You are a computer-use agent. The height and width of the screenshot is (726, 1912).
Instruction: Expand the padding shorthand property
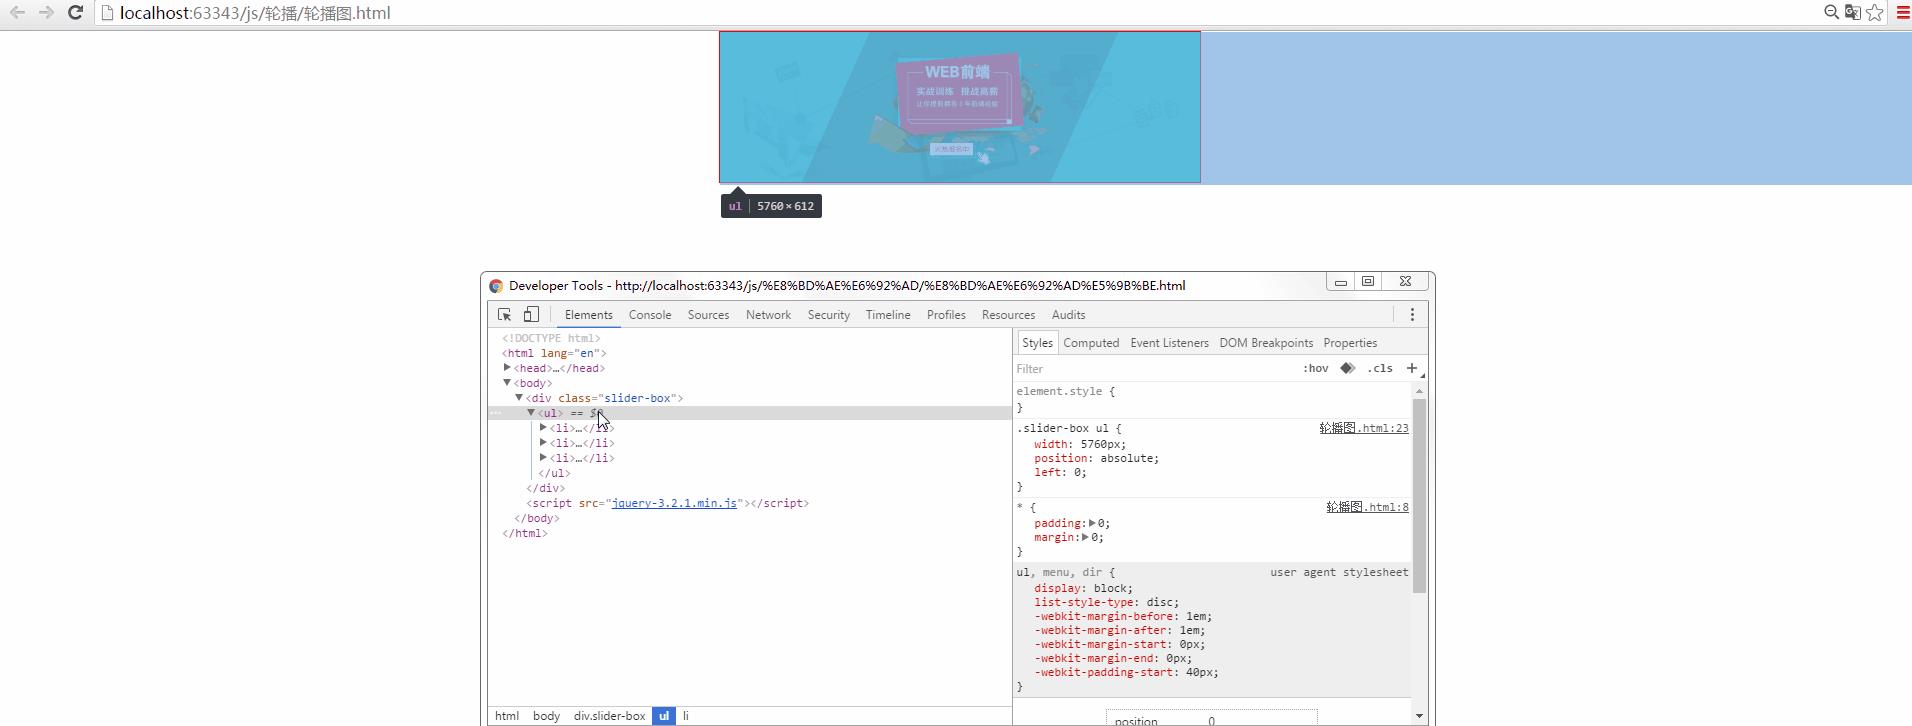coord(1092,523)
